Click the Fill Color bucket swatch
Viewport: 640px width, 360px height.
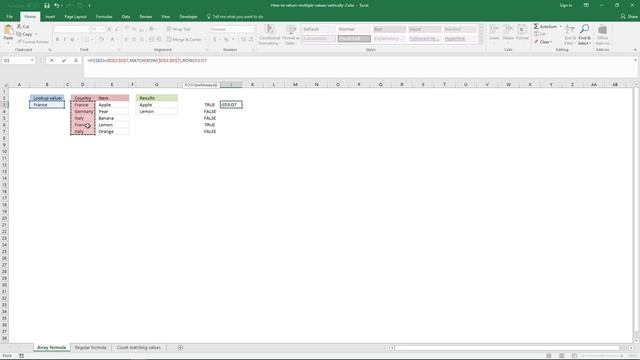pyautogui.click(x=101, y=40)
